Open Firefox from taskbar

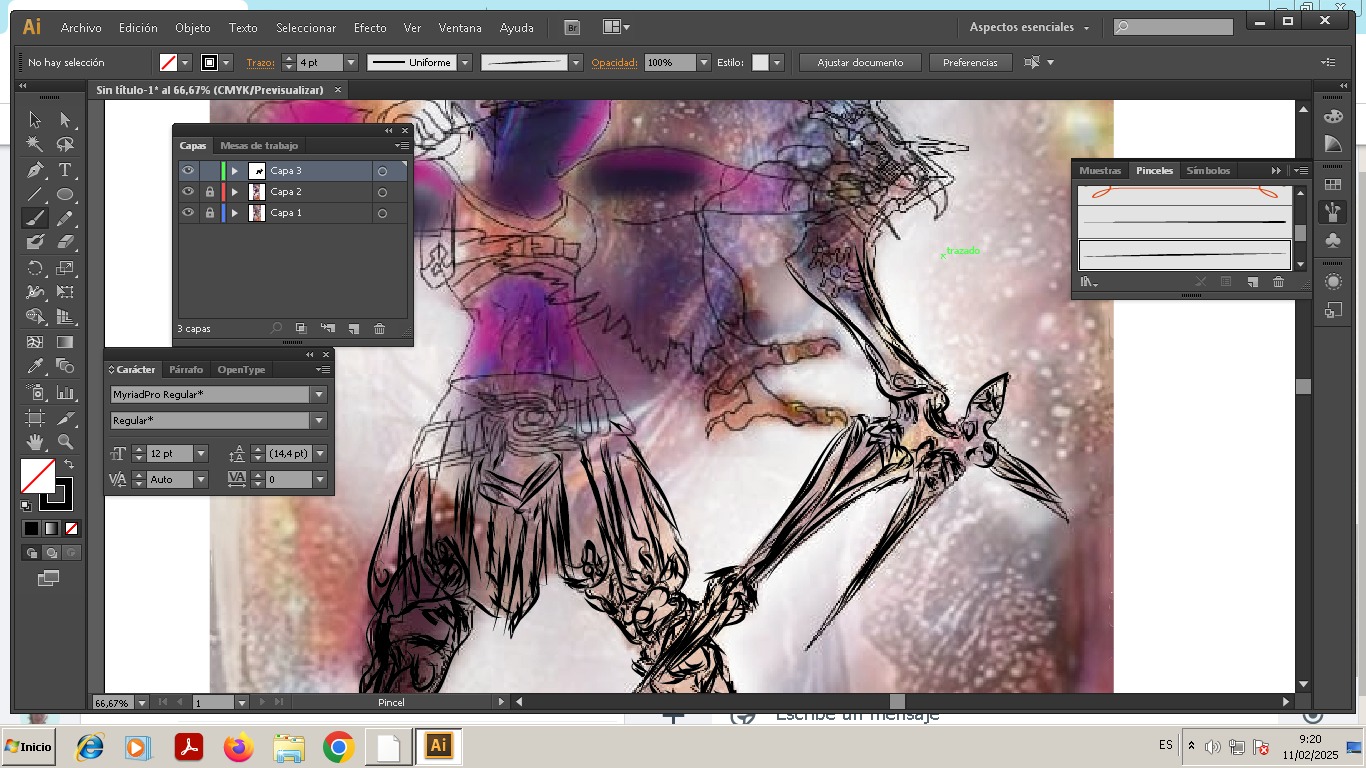coord(239,747)
